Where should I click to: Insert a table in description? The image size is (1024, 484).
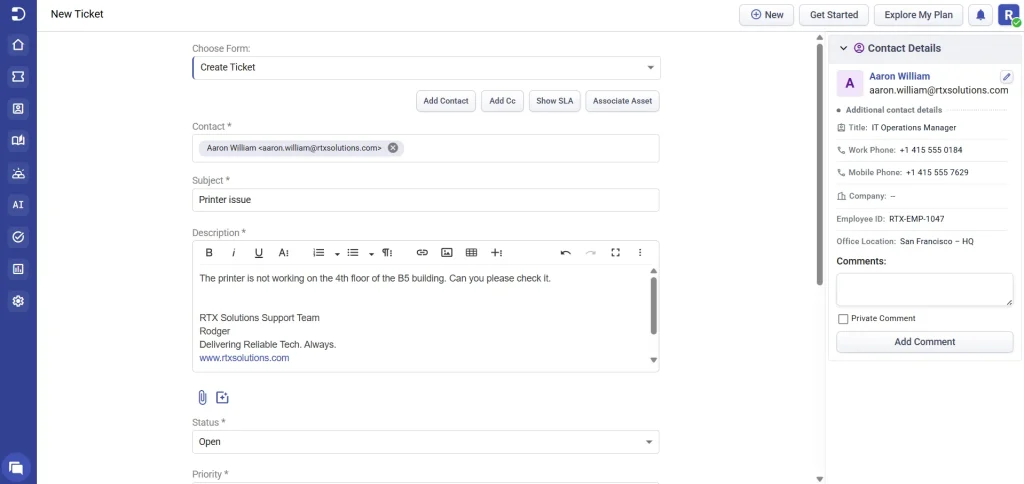(472, 253)
